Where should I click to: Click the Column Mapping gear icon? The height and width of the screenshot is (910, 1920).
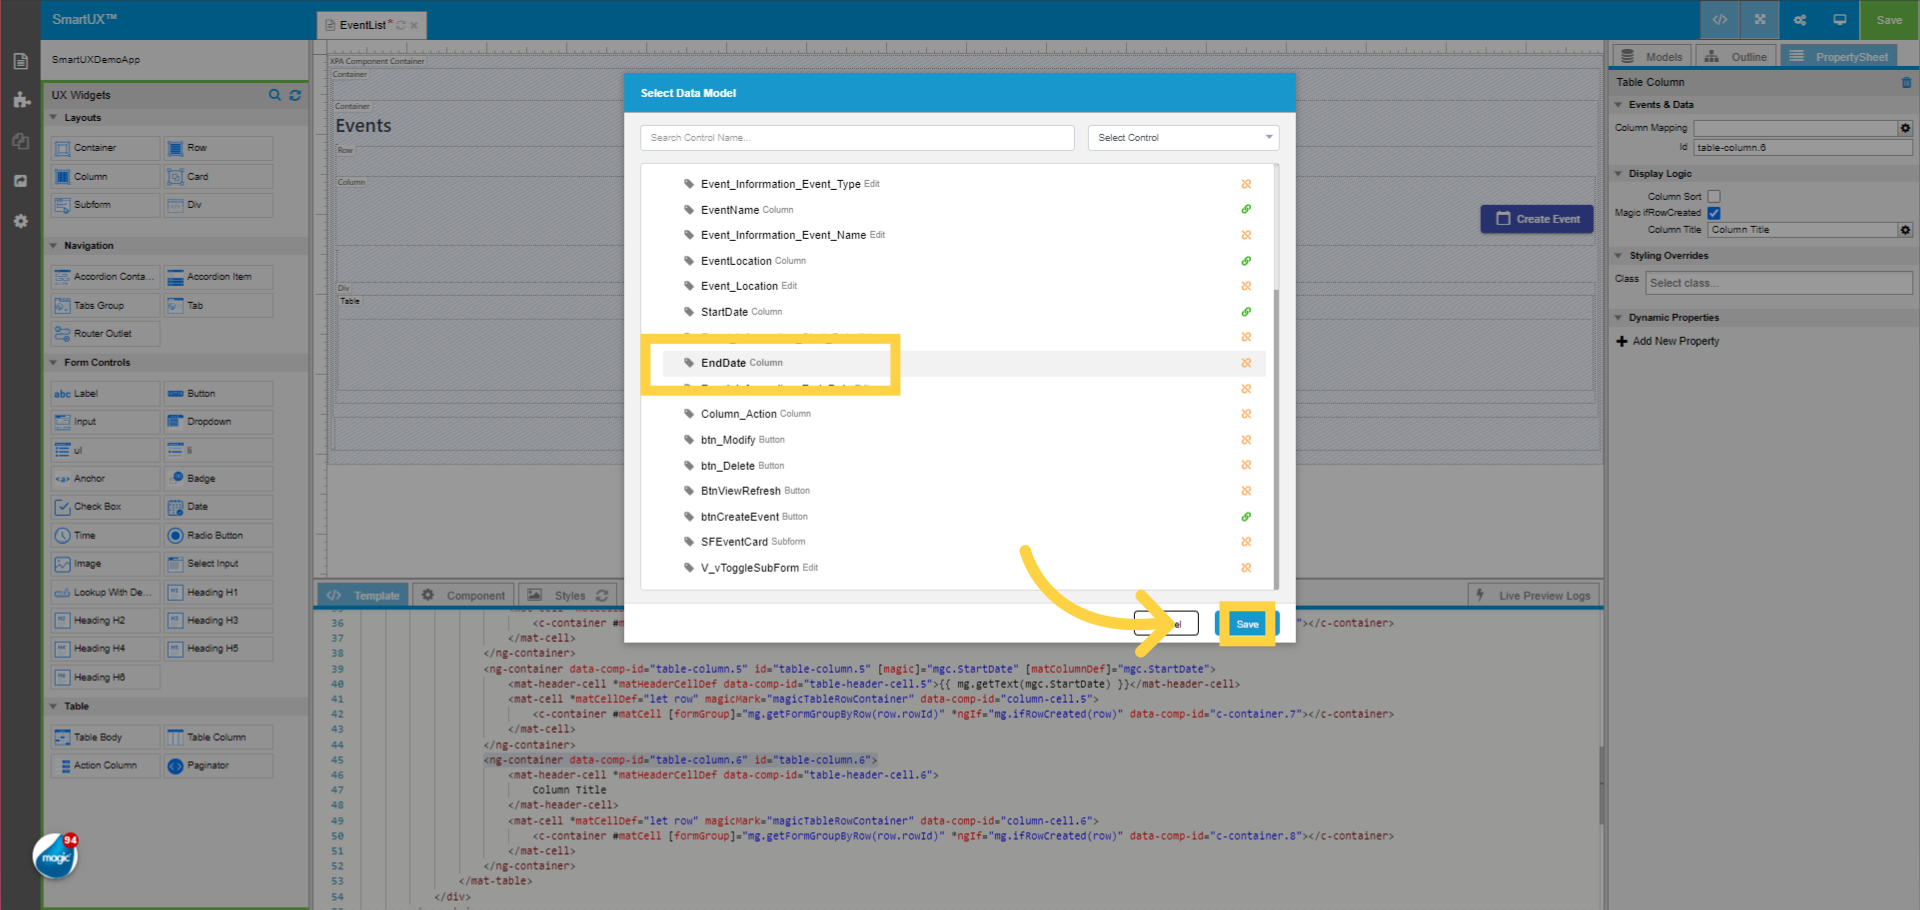tap(1905, 128)
